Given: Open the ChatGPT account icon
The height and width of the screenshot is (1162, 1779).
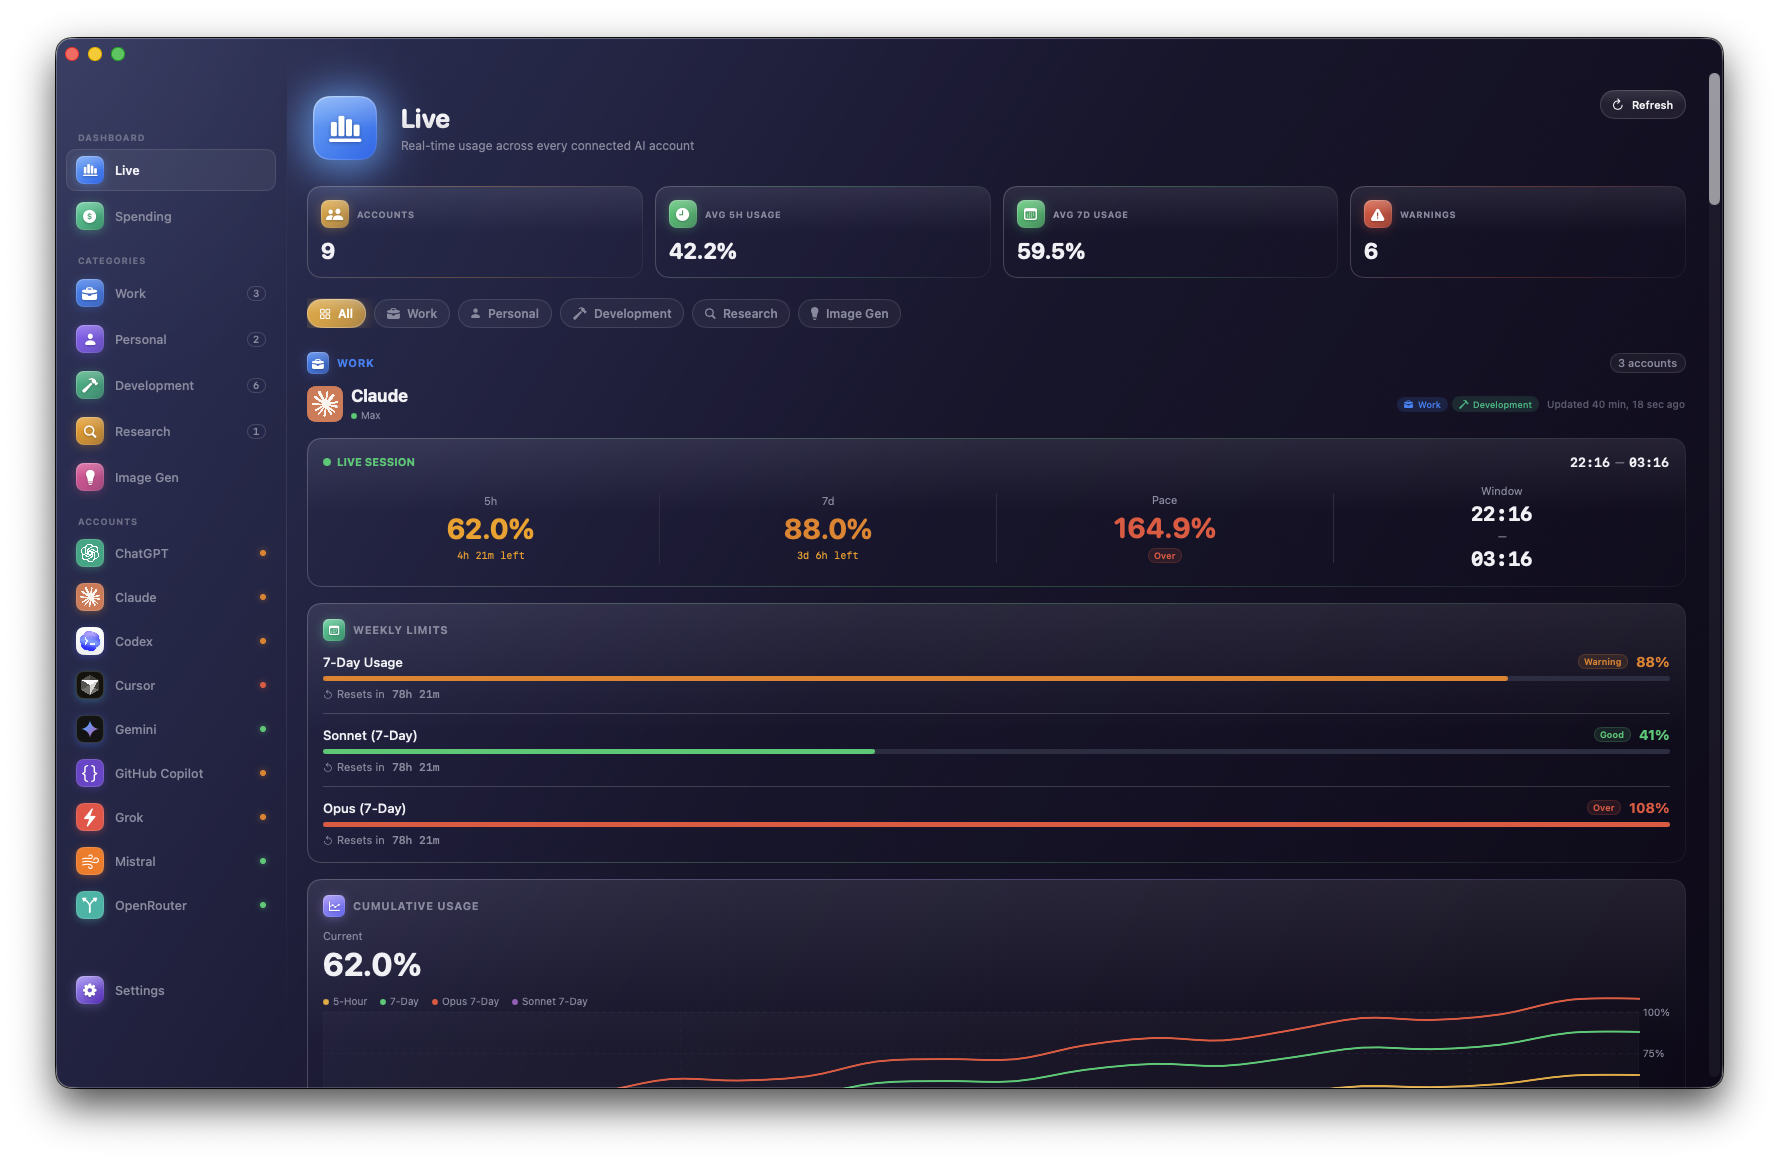Looking at the screenshot, I should pos(90,553).
